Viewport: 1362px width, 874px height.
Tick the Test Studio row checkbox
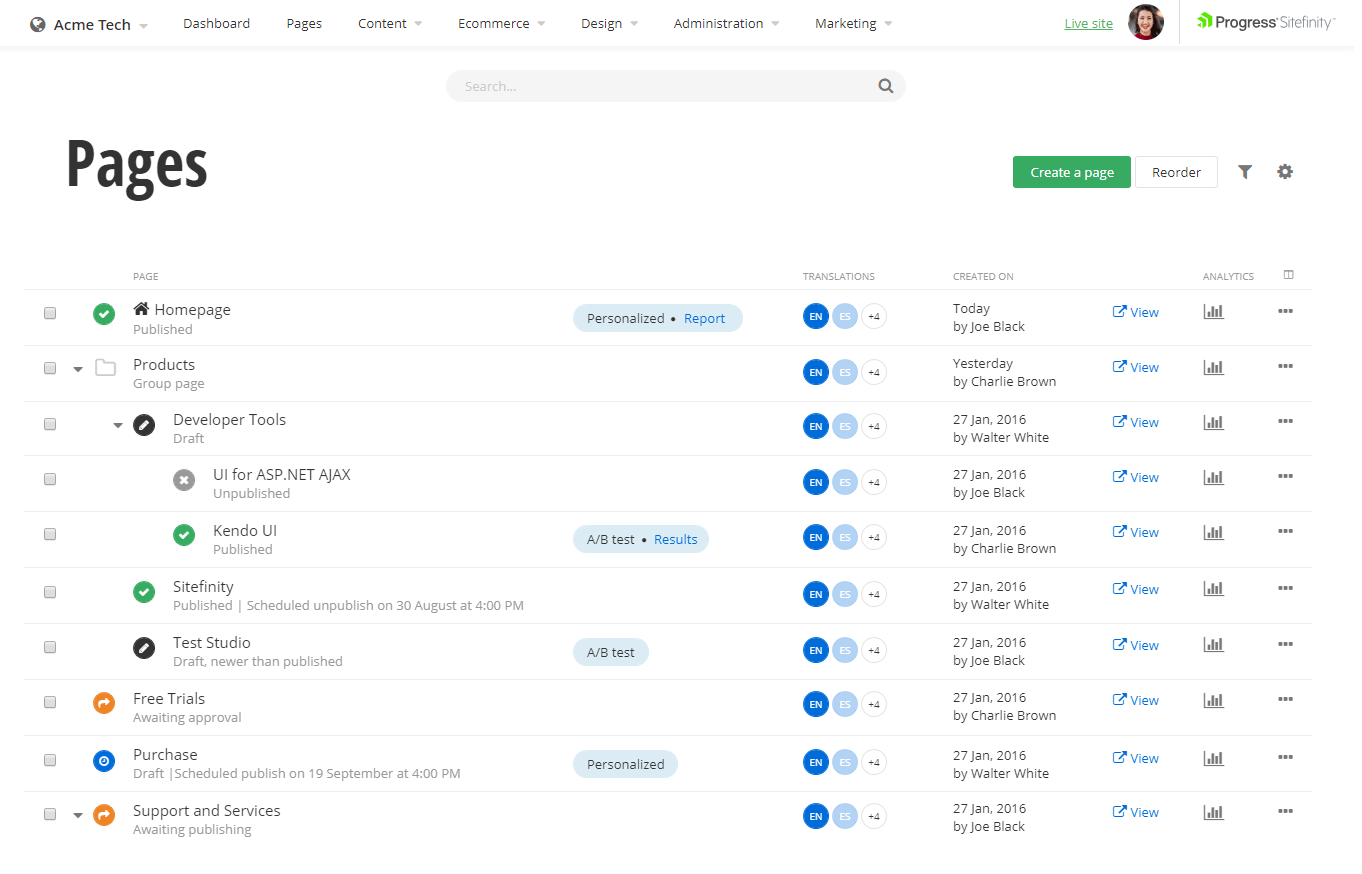point(50,647)
